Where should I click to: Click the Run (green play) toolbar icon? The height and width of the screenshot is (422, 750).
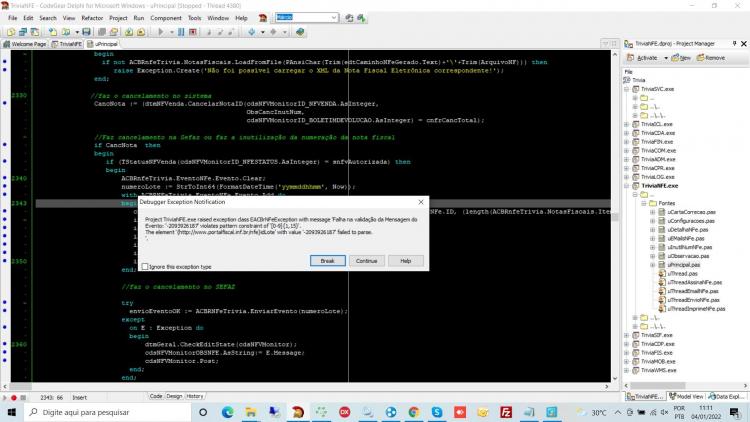161,32
